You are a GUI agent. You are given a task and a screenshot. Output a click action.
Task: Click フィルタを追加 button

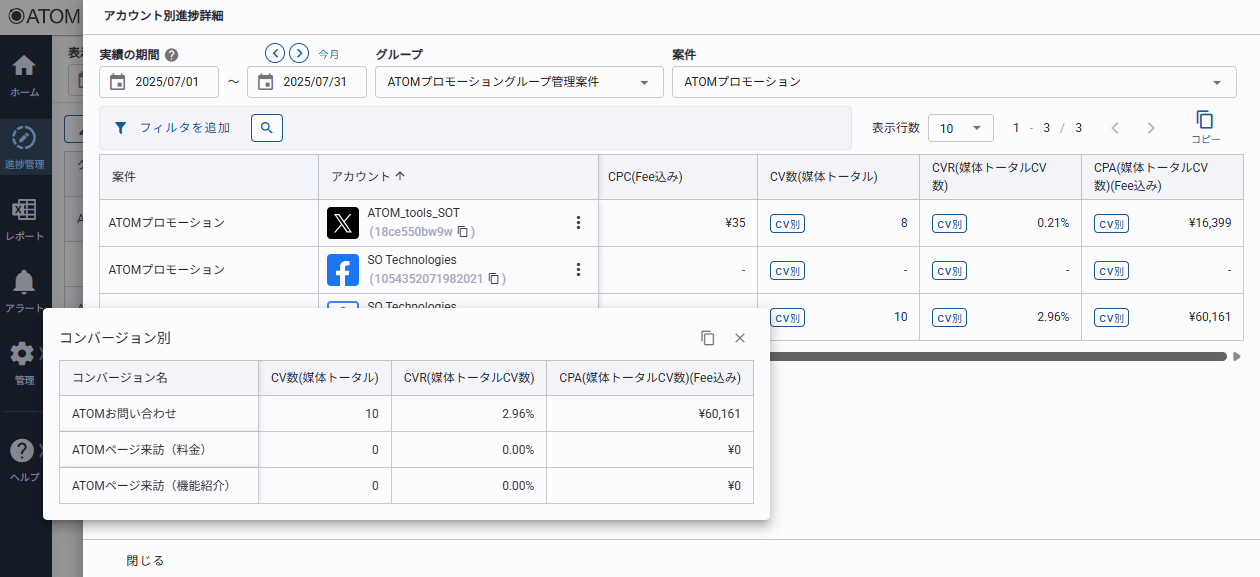[x=172, y=128]
